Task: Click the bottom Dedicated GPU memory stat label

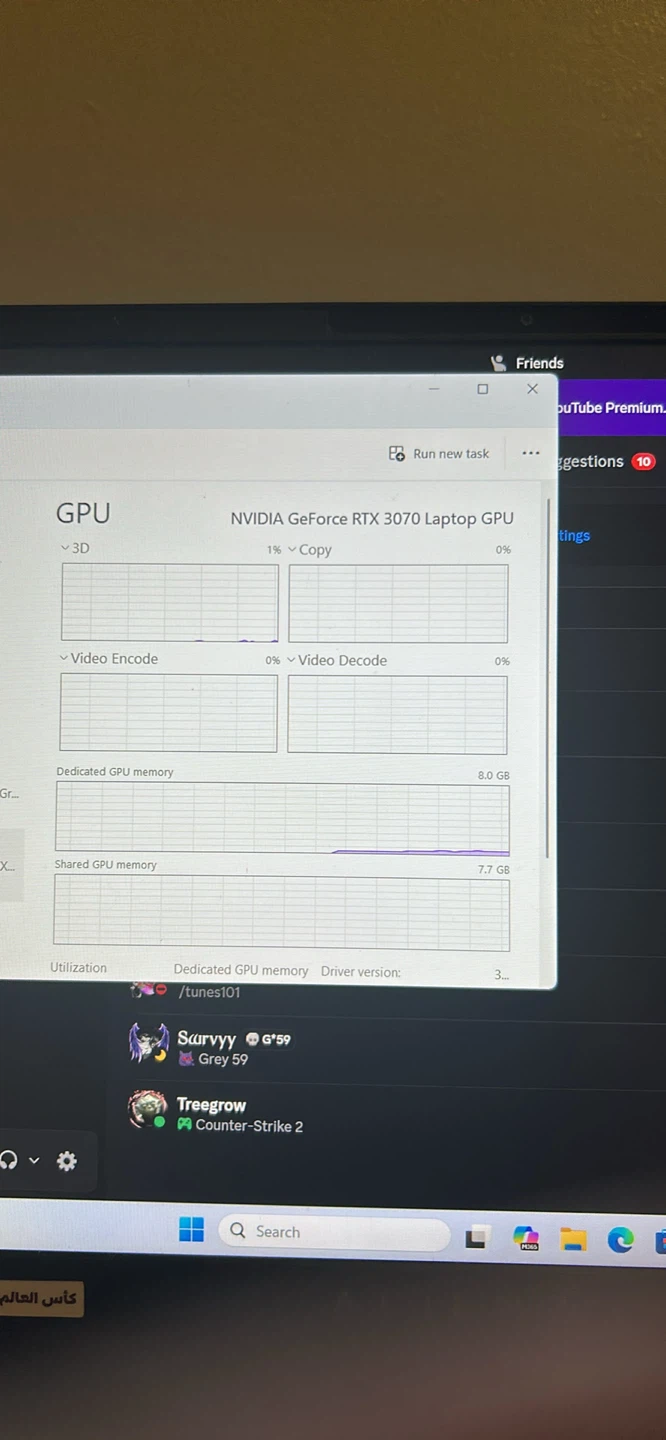Action: pyautogui.click(x=241, y=970)
